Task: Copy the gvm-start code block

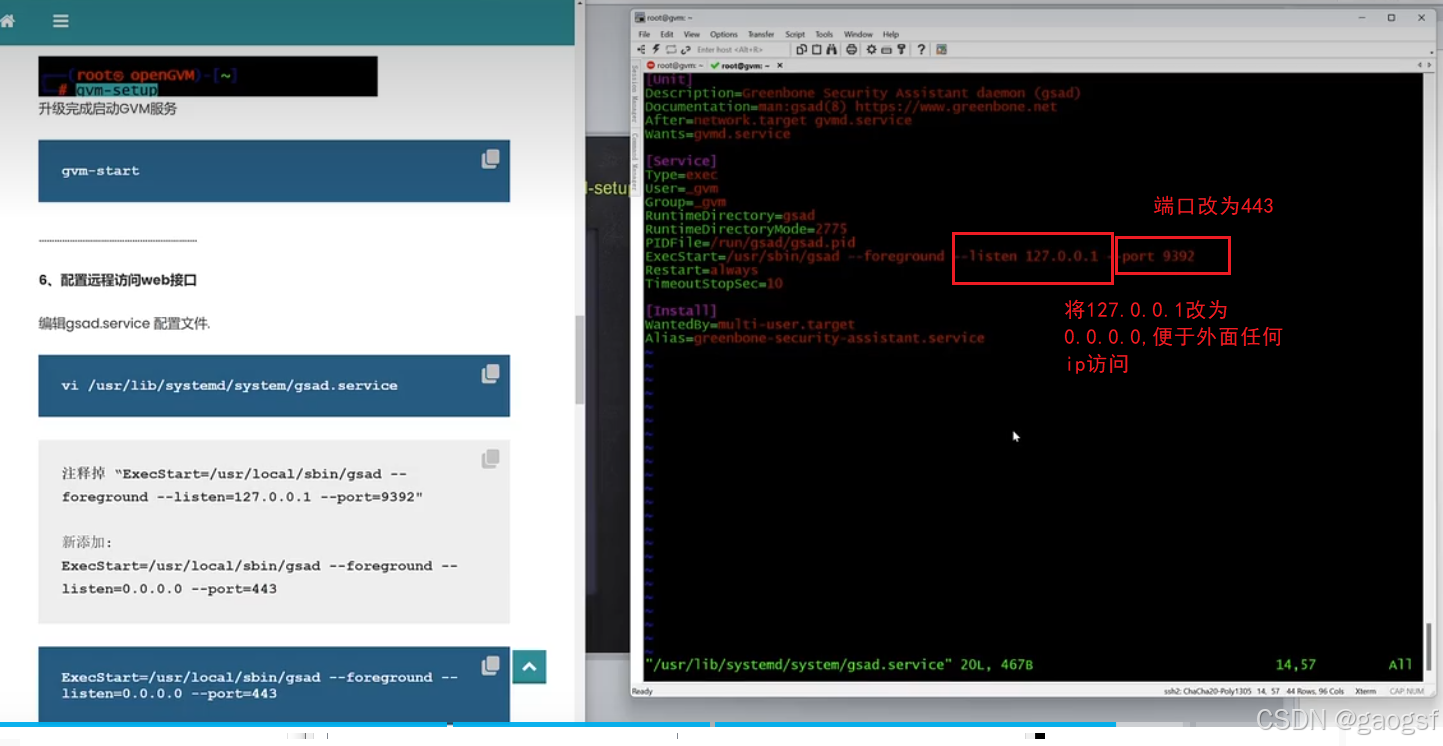Action: (490, 159)
